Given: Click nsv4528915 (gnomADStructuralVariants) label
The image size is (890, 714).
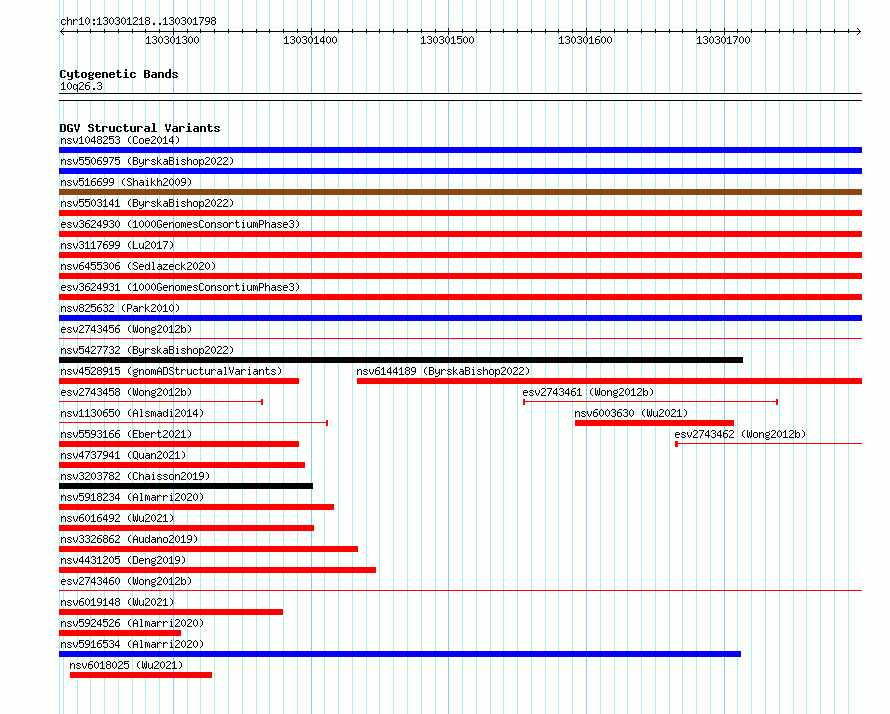Looking at the screenshot, I should click(x=171, y=371).
